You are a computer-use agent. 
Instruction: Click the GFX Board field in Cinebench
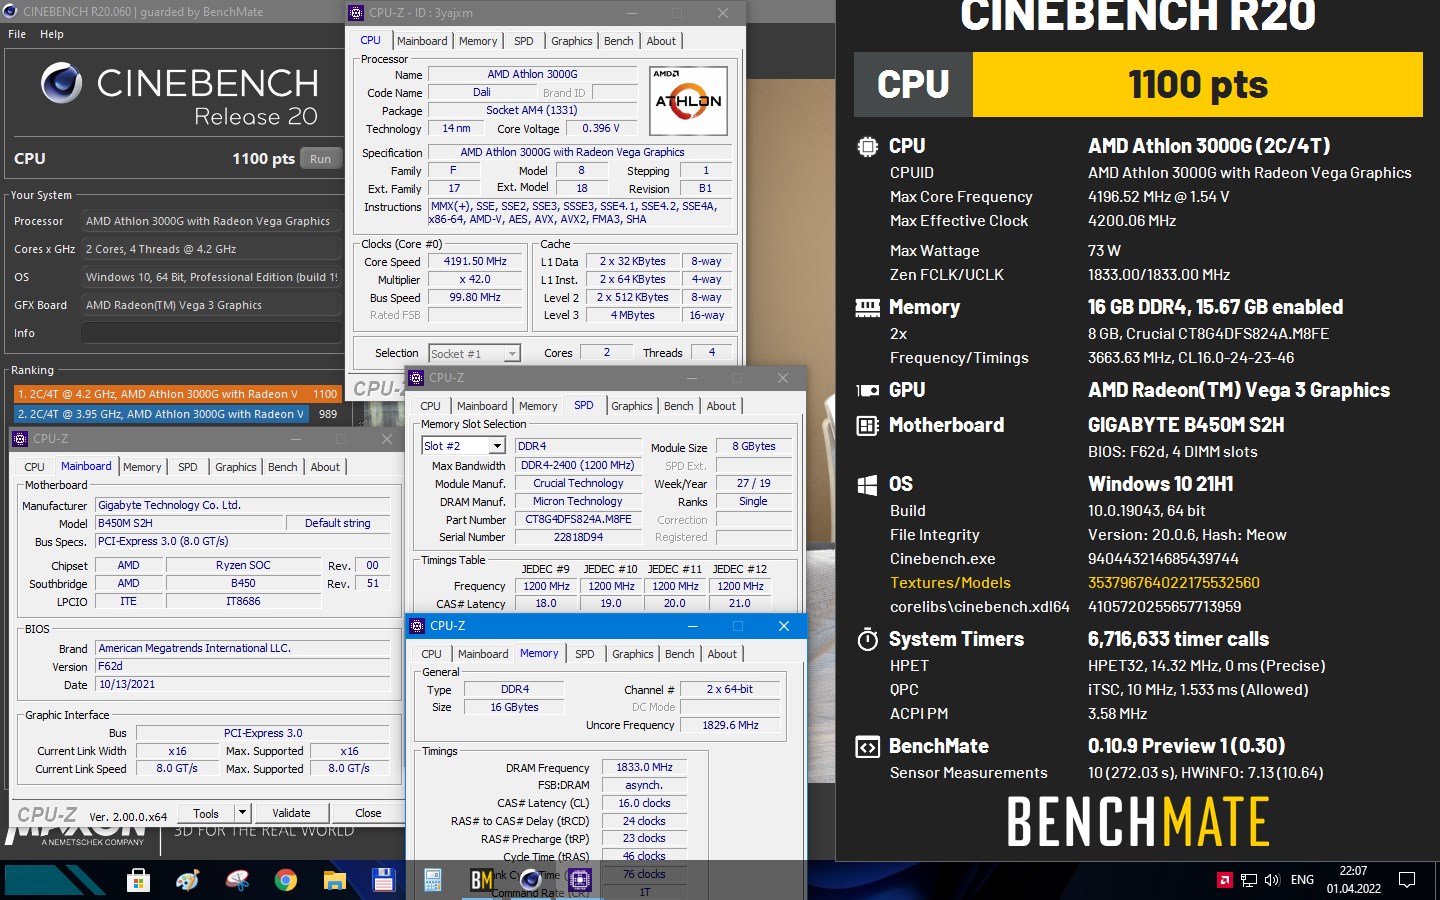(x=211, y=305)
